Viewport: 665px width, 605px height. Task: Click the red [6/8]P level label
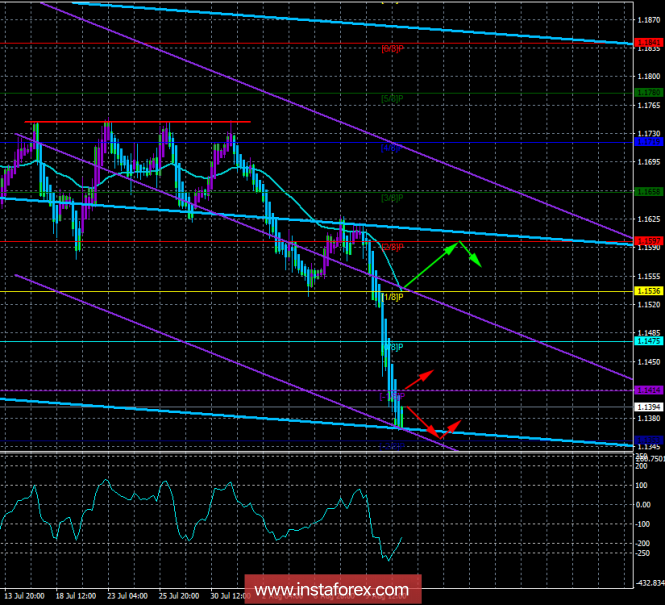click(x=391, y=48)
